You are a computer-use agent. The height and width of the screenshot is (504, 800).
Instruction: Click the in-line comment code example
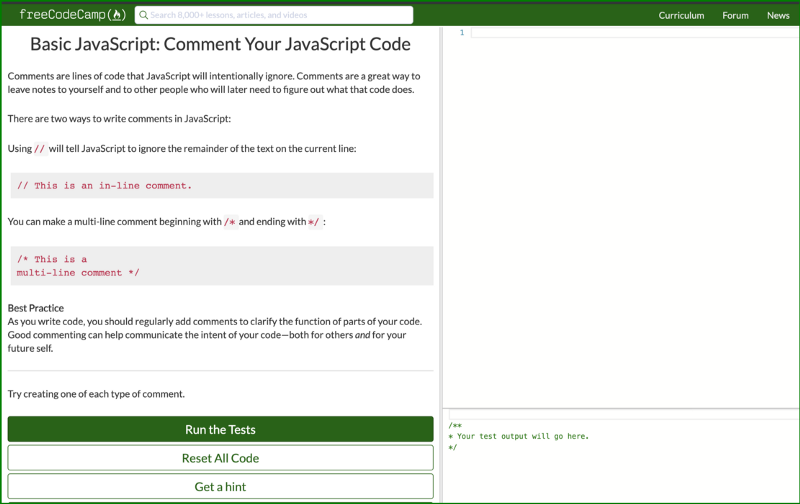[x=105, y=186]
